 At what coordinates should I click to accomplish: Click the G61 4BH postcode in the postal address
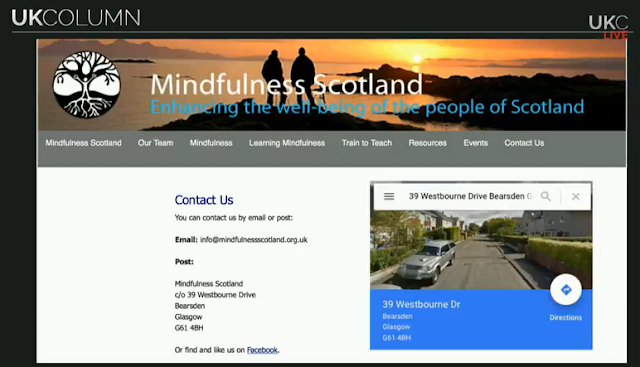coord(189,328)
